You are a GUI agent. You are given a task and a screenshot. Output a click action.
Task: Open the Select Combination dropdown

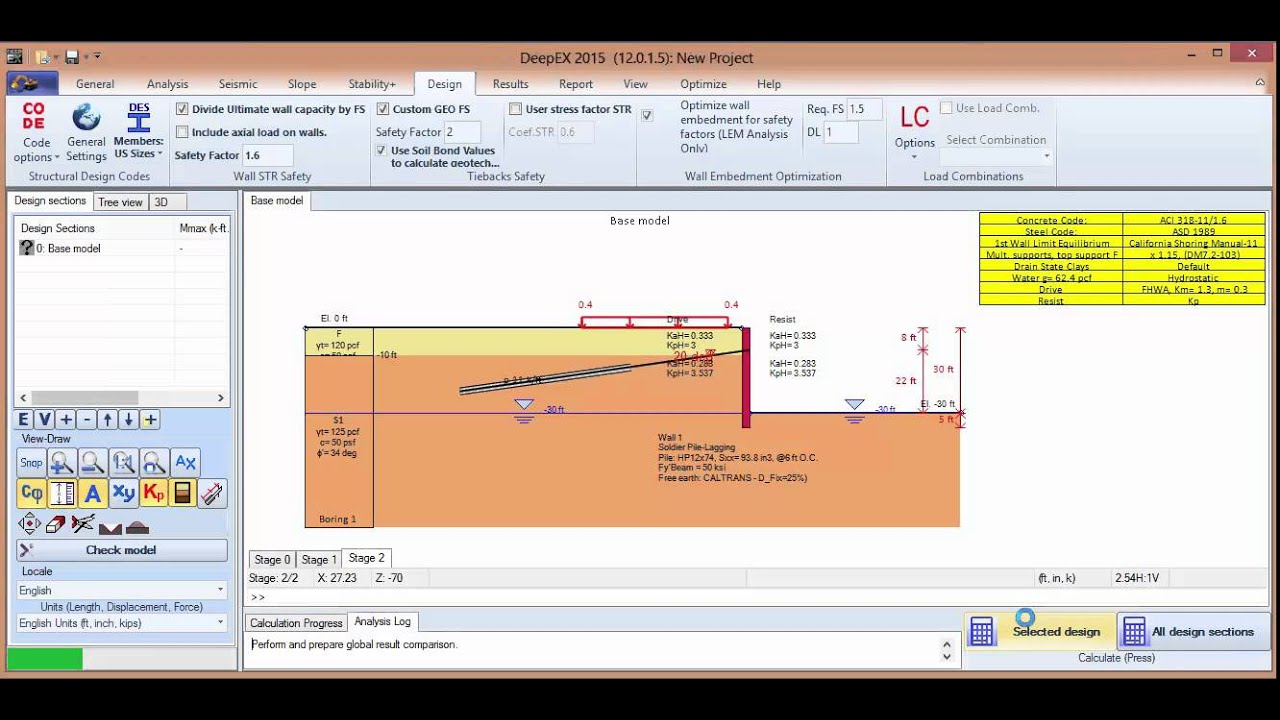pyautogui.click(x=997, y=156)
